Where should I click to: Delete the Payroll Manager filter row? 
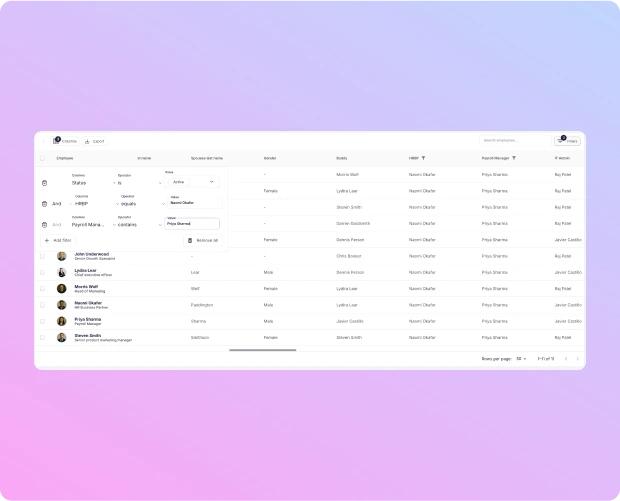pyautogui.click(x=45, y=225)
